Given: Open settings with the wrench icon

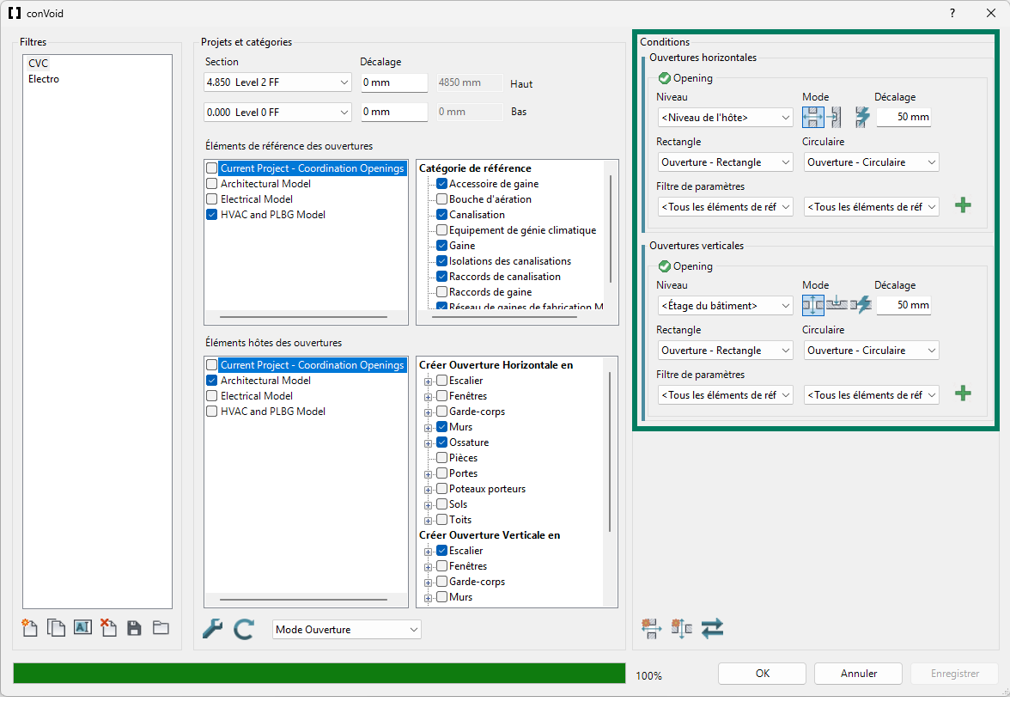Looking at the screenshot, I should (x=213, y=629).
